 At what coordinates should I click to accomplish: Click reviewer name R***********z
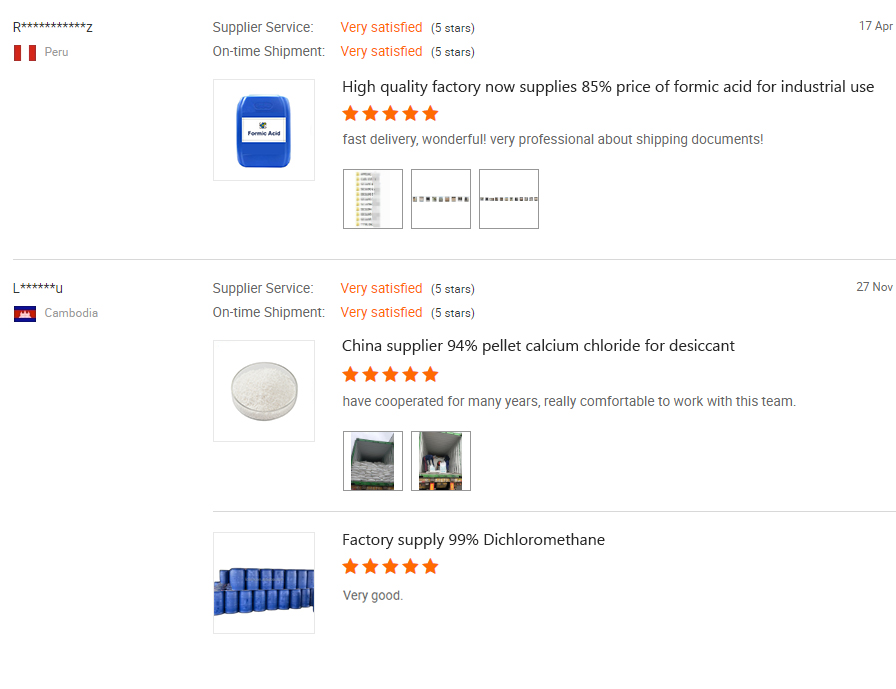pyautogui.click(x=53, y=27)
